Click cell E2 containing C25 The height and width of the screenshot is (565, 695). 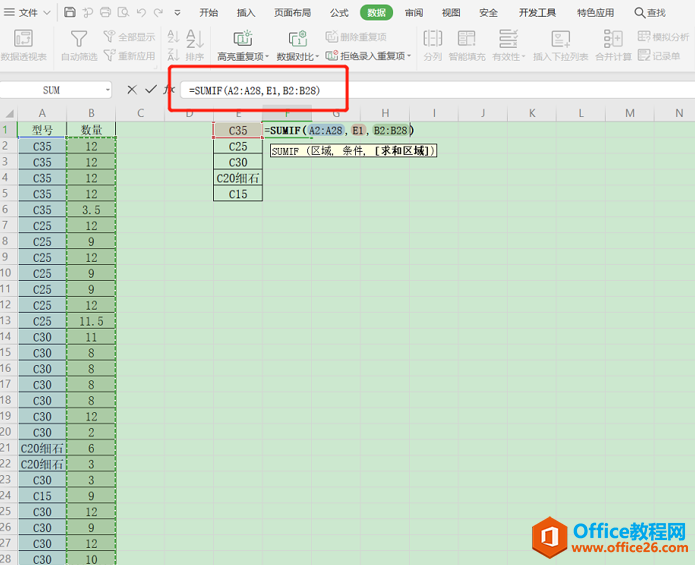pyautogui.click(x=238, y=146)
